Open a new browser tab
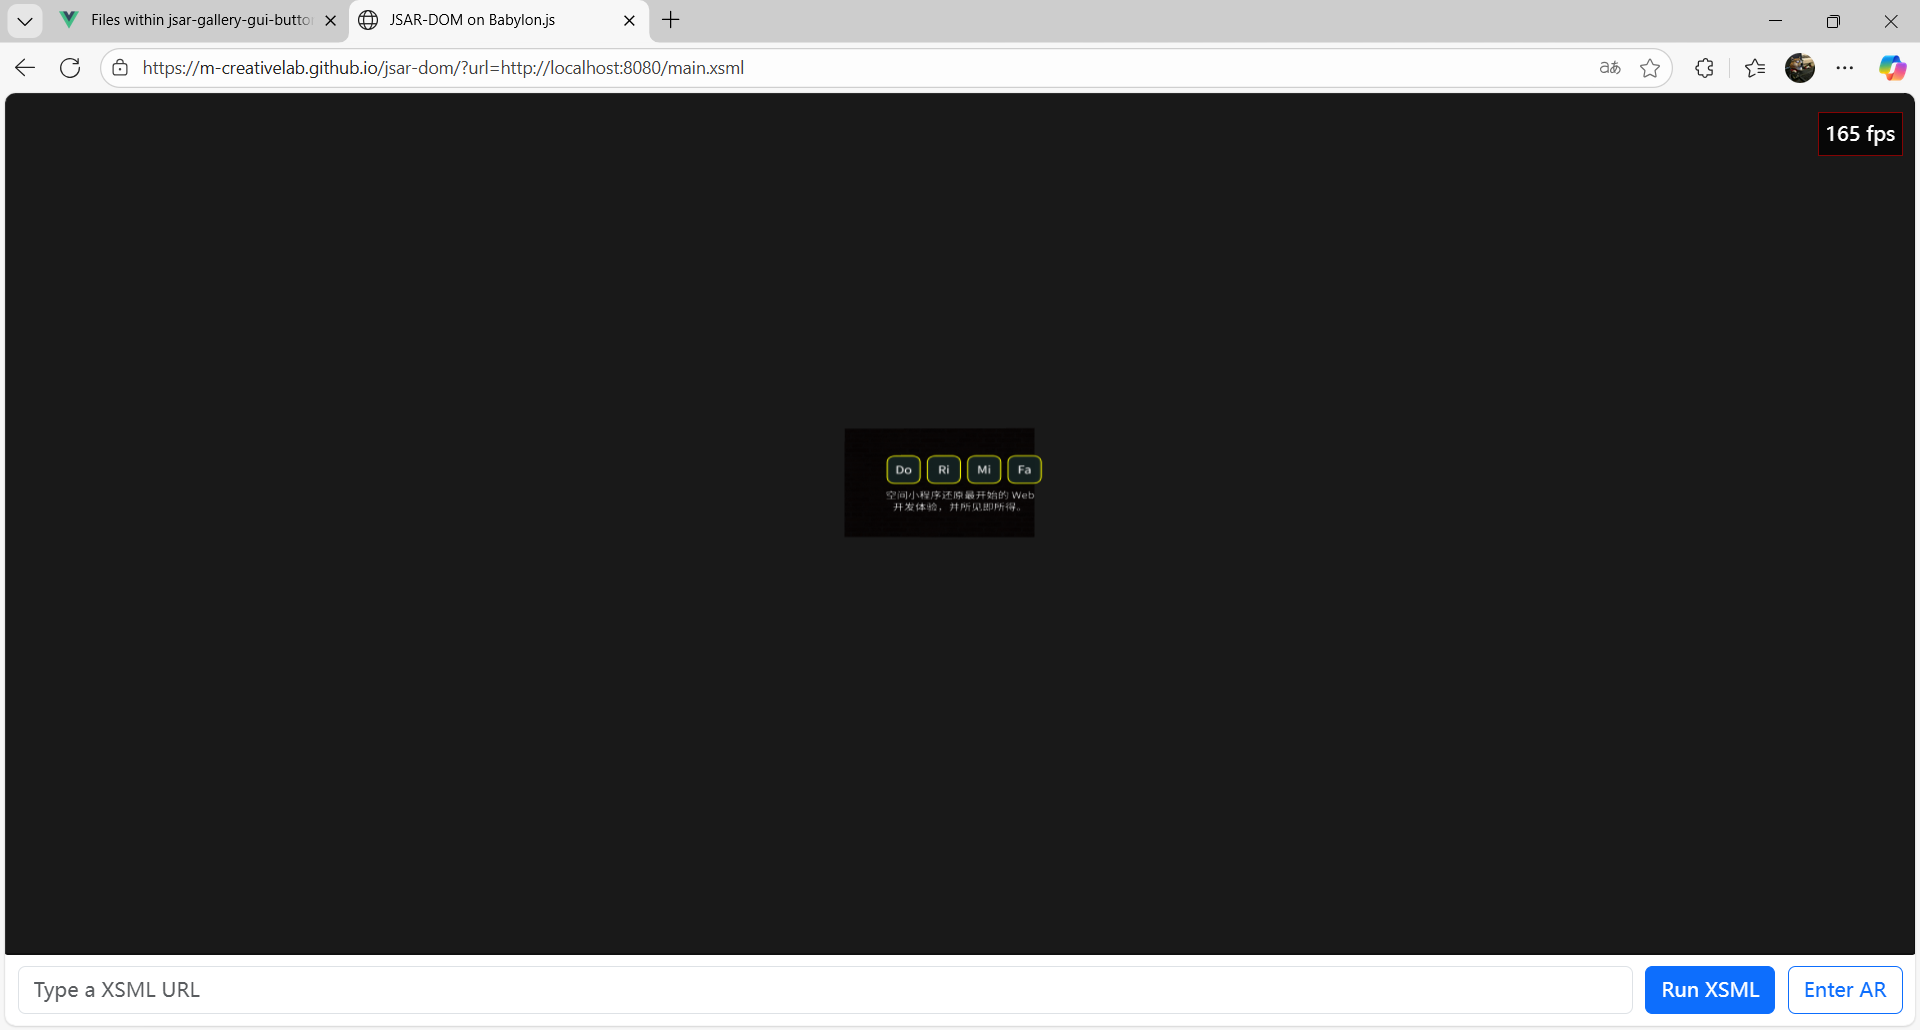Image resolution: width=1920 pixels, height=1030 pixels. (671, 20)
